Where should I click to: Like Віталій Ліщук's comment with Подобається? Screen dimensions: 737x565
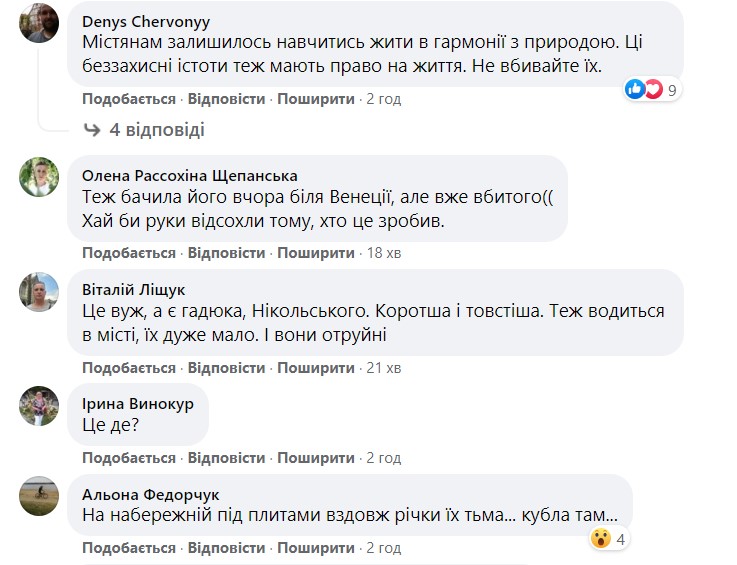click(x=128, y=368)
